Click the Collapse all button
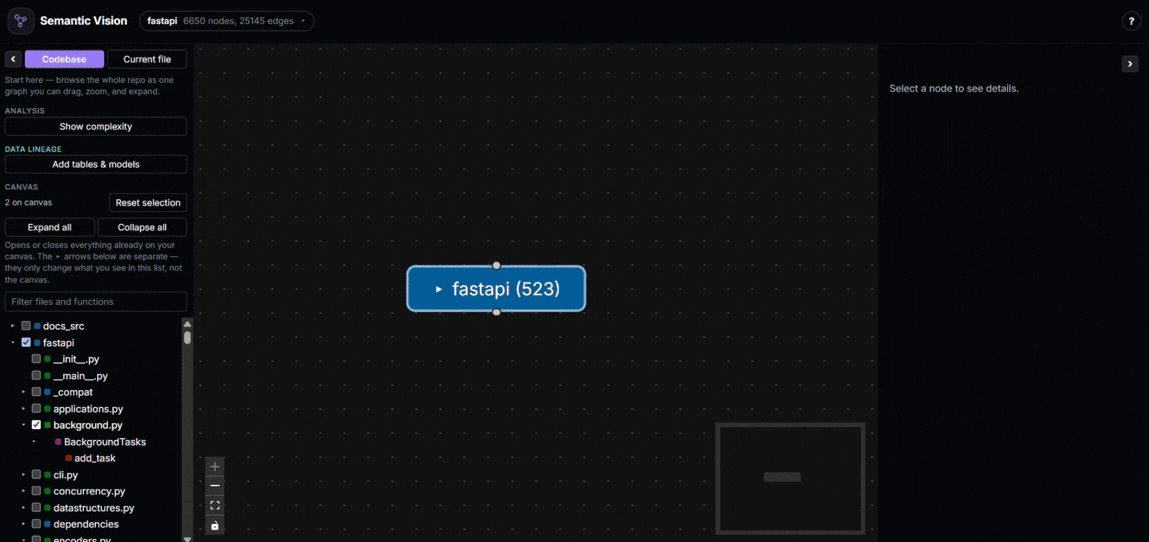1149x542 pixels. (x=142, y=228)
